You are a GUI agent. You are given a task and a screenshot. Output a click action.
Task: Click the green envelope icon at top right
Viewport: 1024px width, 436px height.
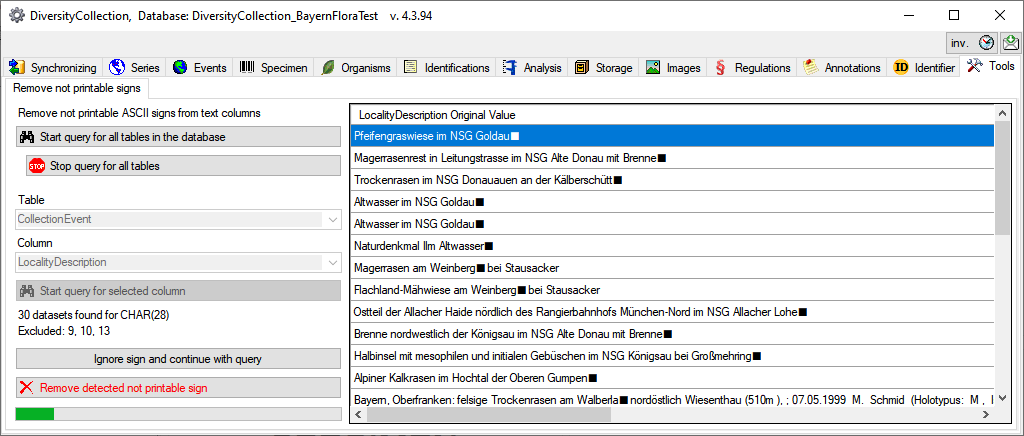1008,43
